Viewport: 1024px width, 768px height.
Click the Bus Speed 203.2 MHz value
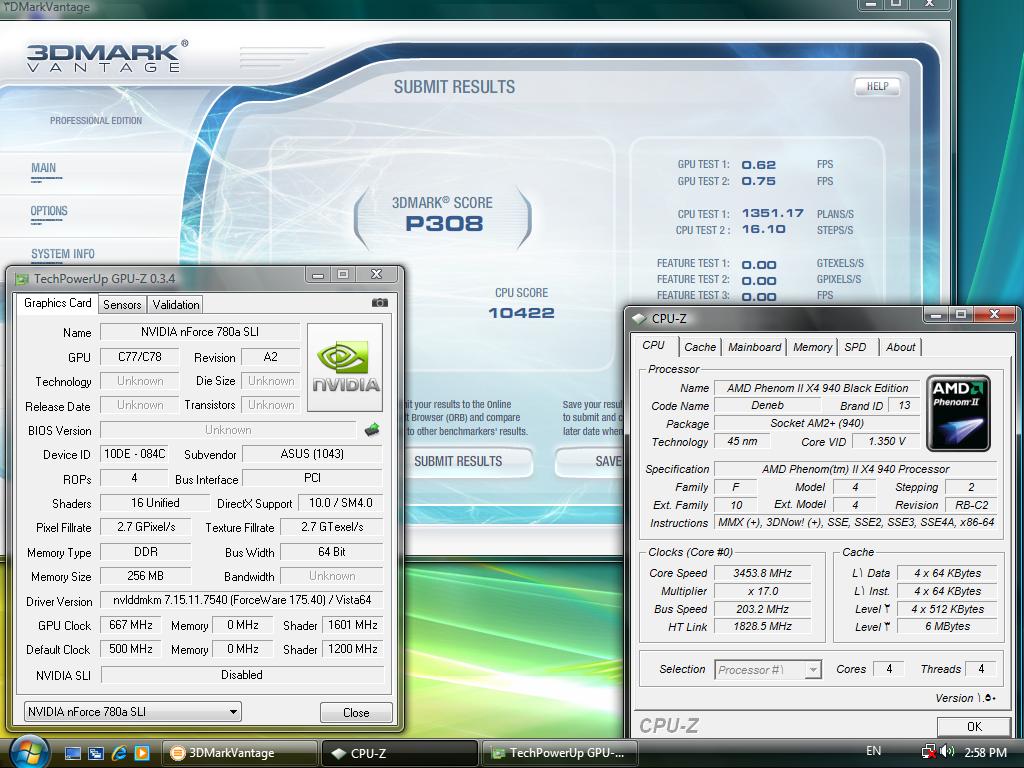pyautogui.click(x=762, y=609)
